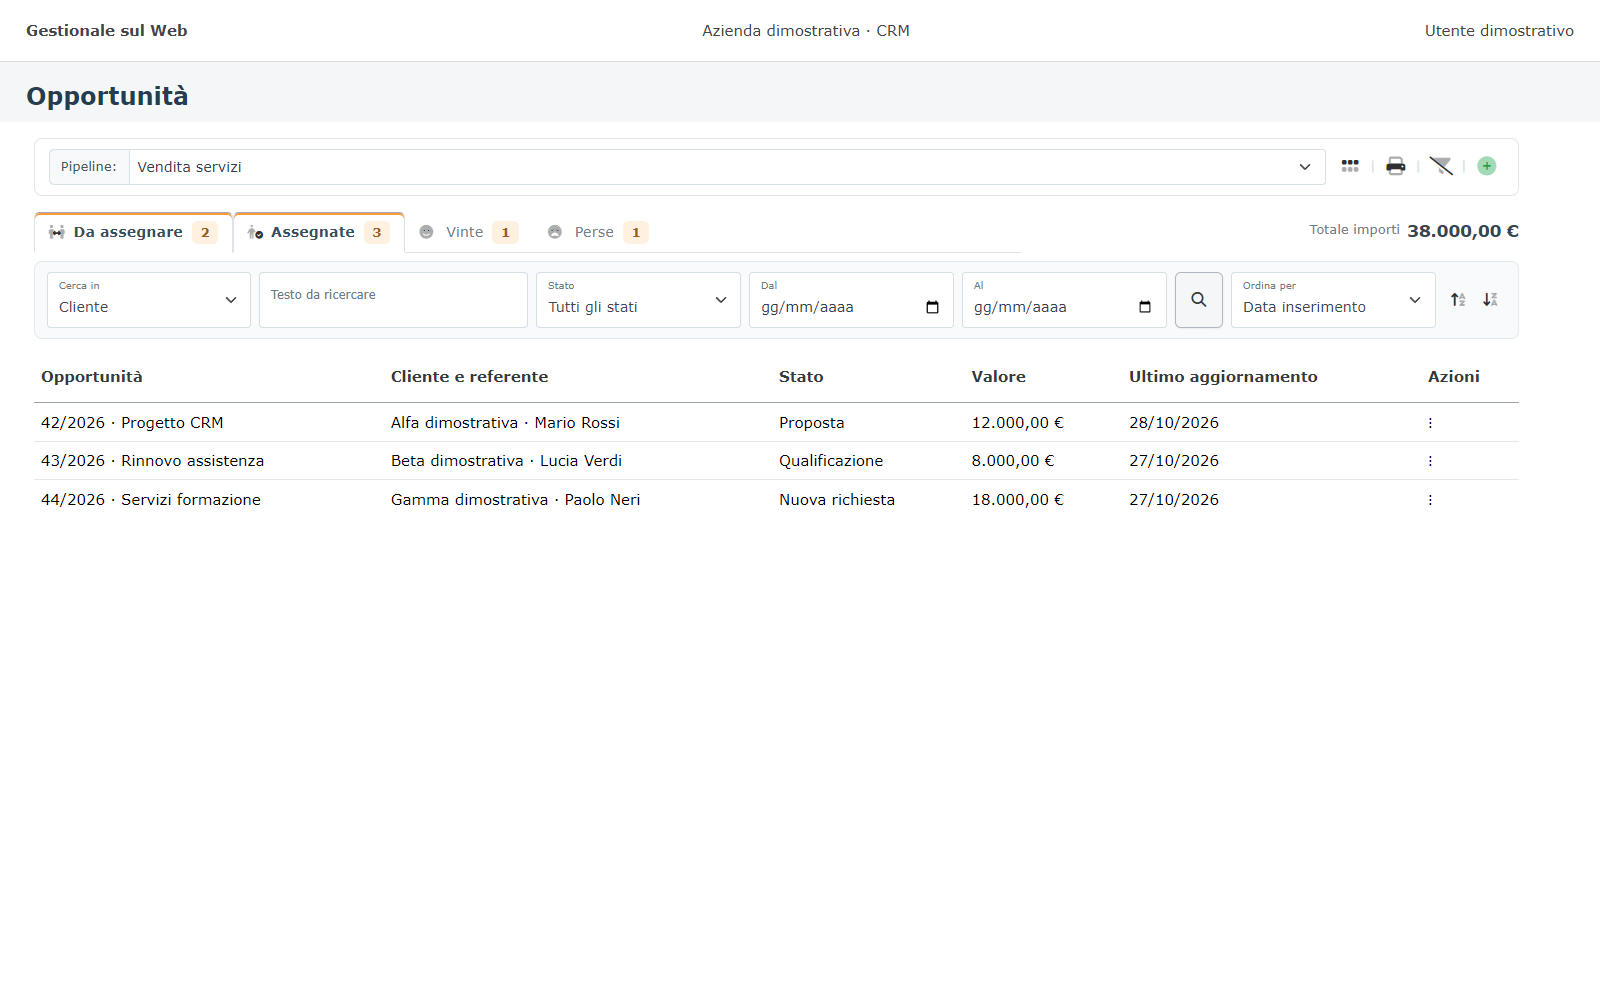The height and width of the screenshot is (1000, 1600).
Task: Click Alfa dimostrativa · Mario Rossi cell
Action: pyautogui.click(x=505, y=423)
